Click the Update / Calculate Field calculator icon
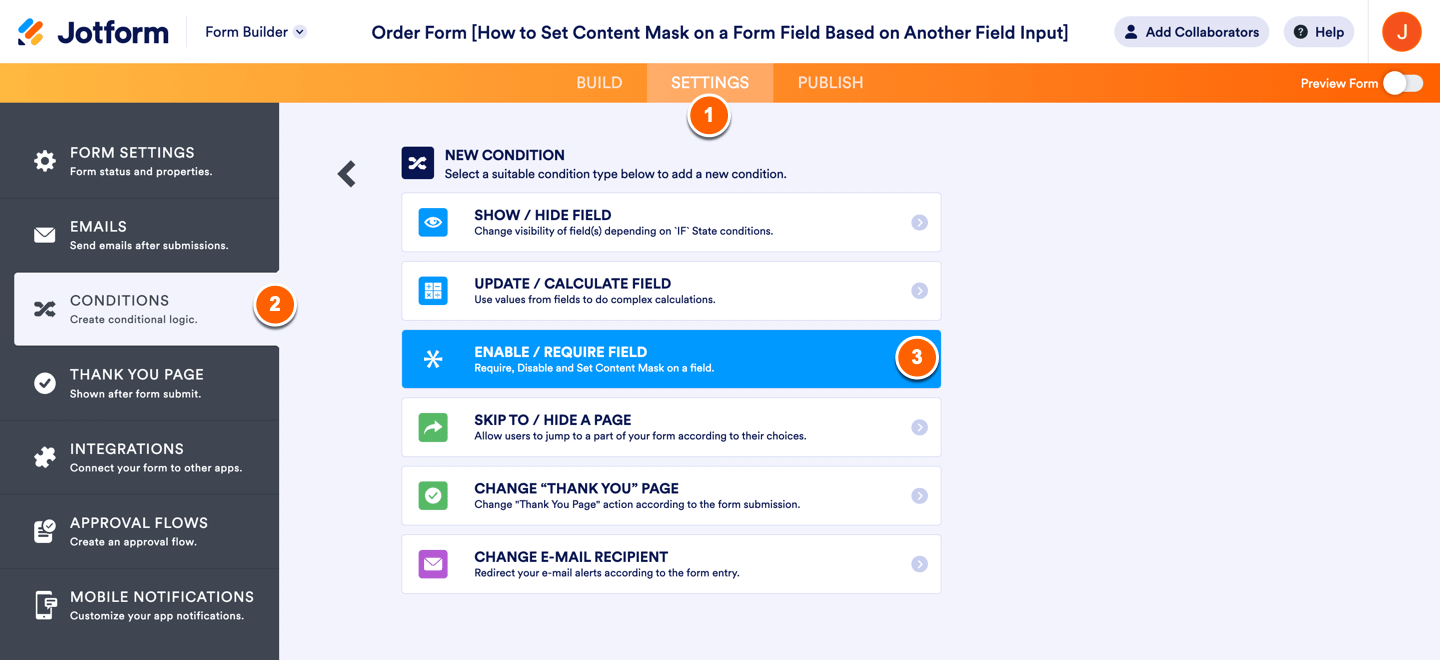 [433, 291]
